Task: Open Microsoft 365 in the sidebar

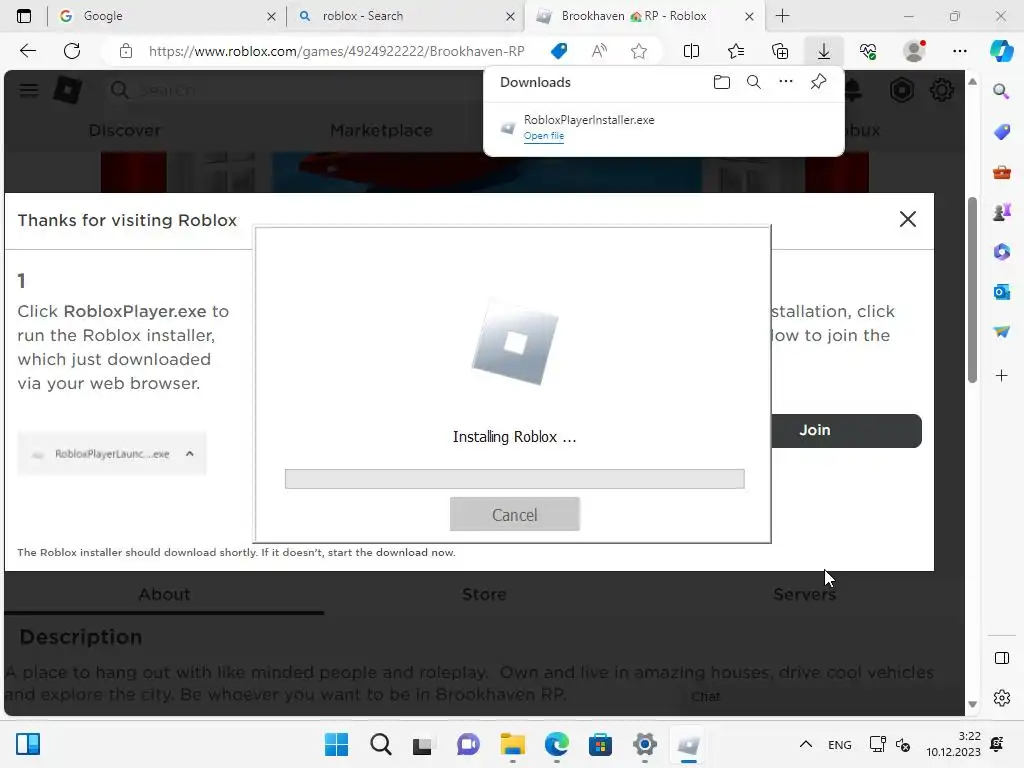Action: [1001, 252]
